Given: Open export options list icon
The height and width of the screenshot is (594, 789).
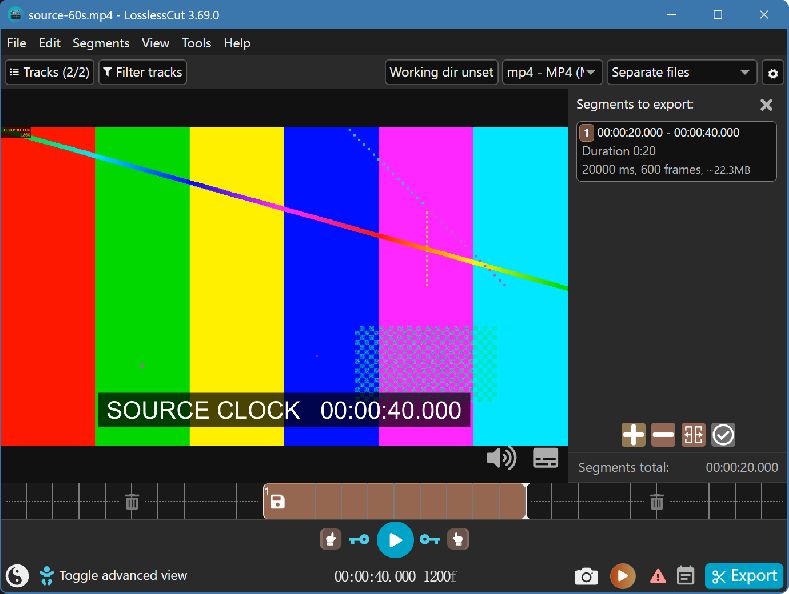Looking at the screenshot, I should coord(685,576).
